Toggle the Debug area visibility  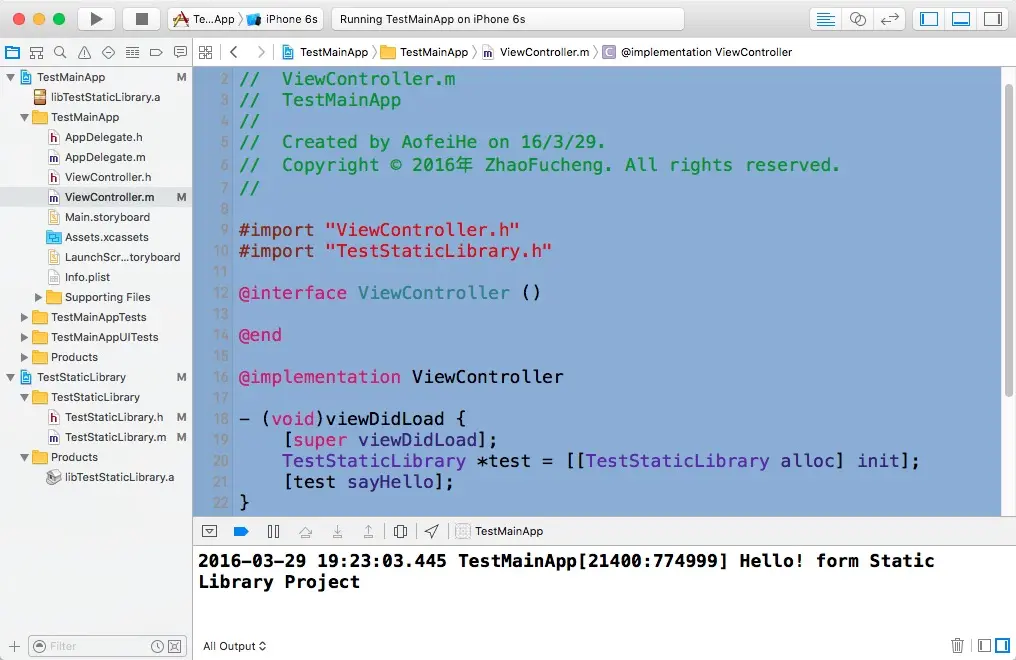point(961,19)
